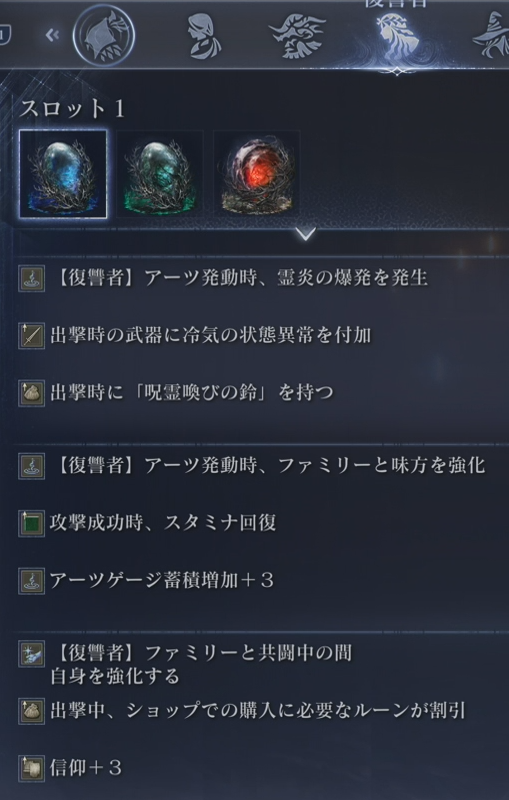Click the double left chevron arrow
The image size is (509, 800).
52,35
